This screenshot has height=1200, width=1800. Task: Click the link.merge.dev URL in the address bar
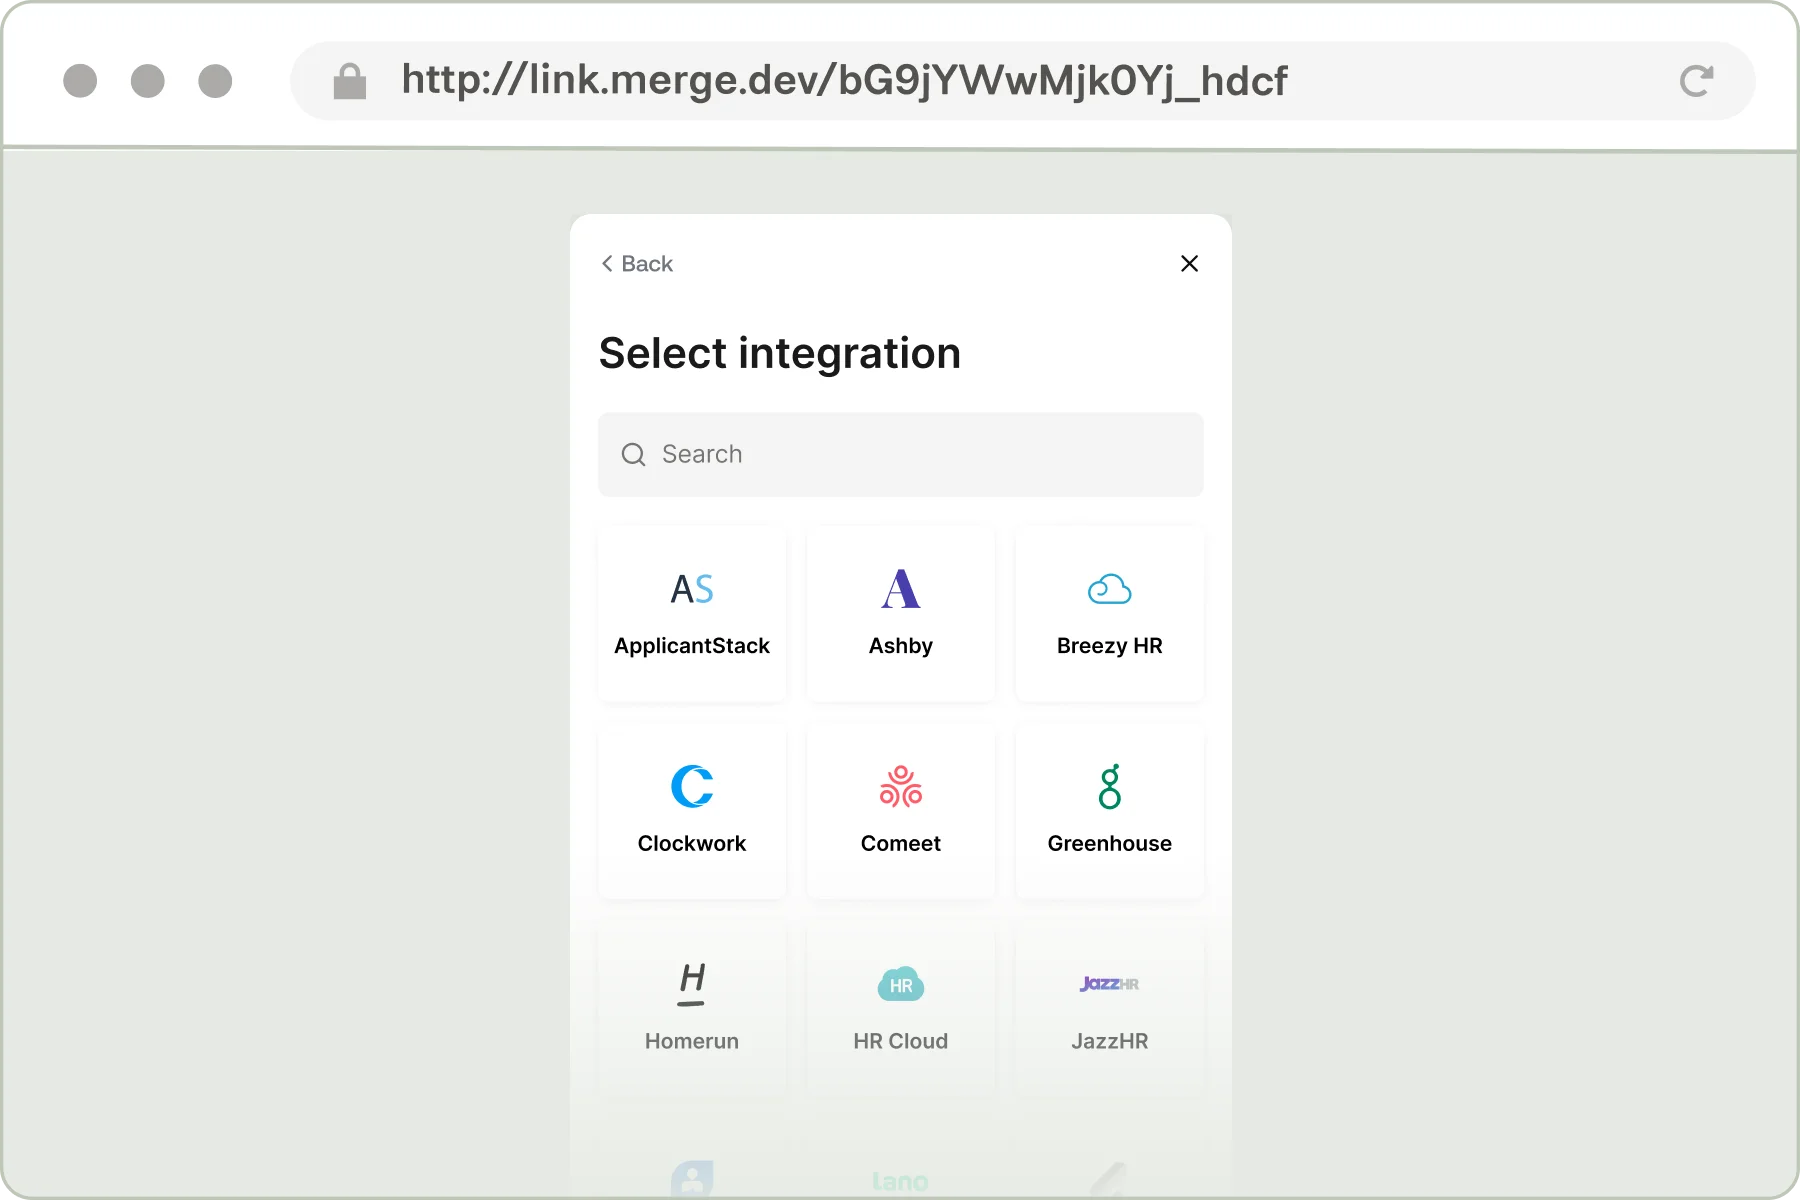pos(845,81)
